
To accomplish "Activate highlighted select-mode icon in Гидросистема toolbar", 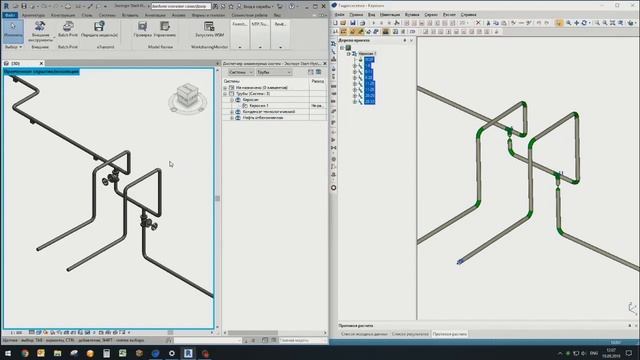I will pyautogui.click(x=559, y=23).
